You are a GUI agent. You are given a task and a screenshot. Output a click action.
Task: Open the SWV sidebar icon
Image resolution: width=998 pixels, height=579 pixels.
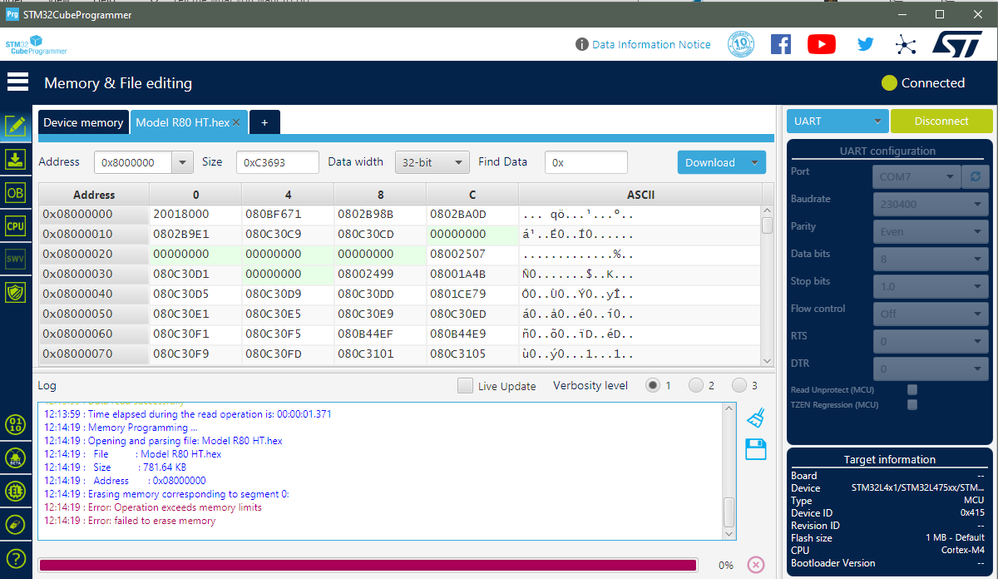click(15, 258)
